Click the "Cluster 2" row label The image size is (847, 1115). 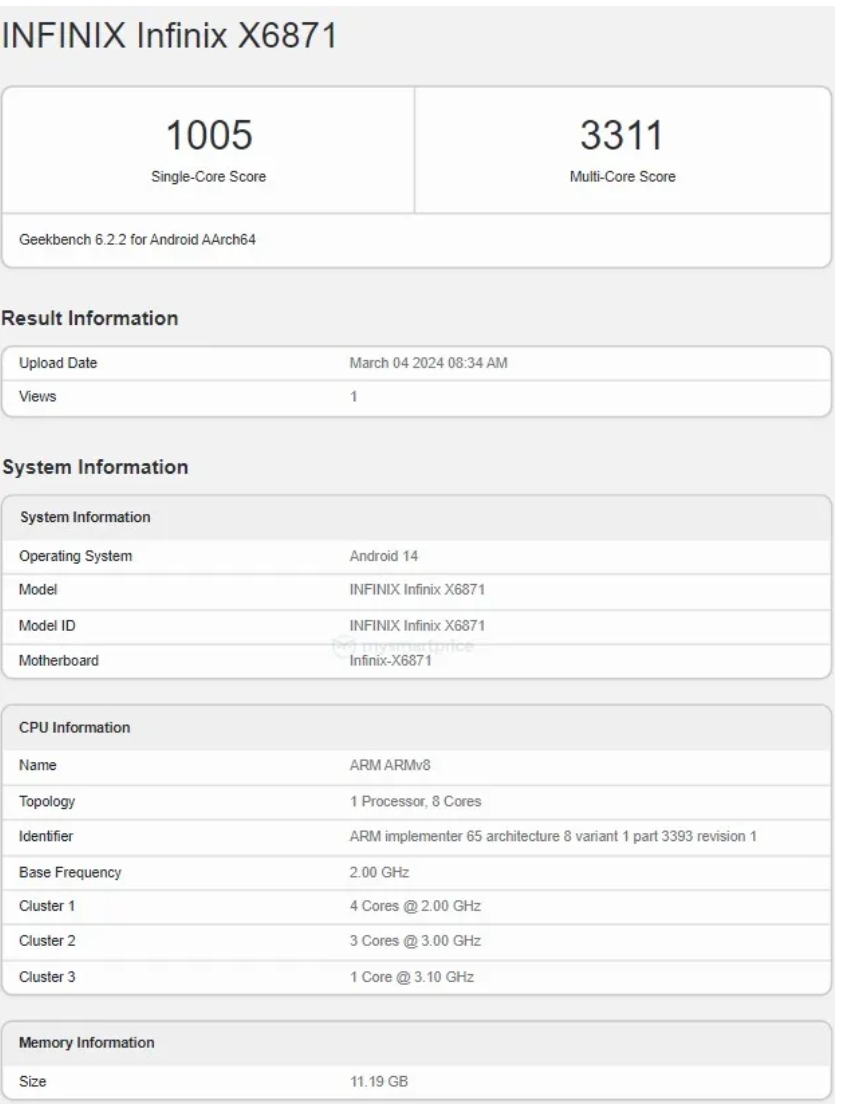pos(47,941)
